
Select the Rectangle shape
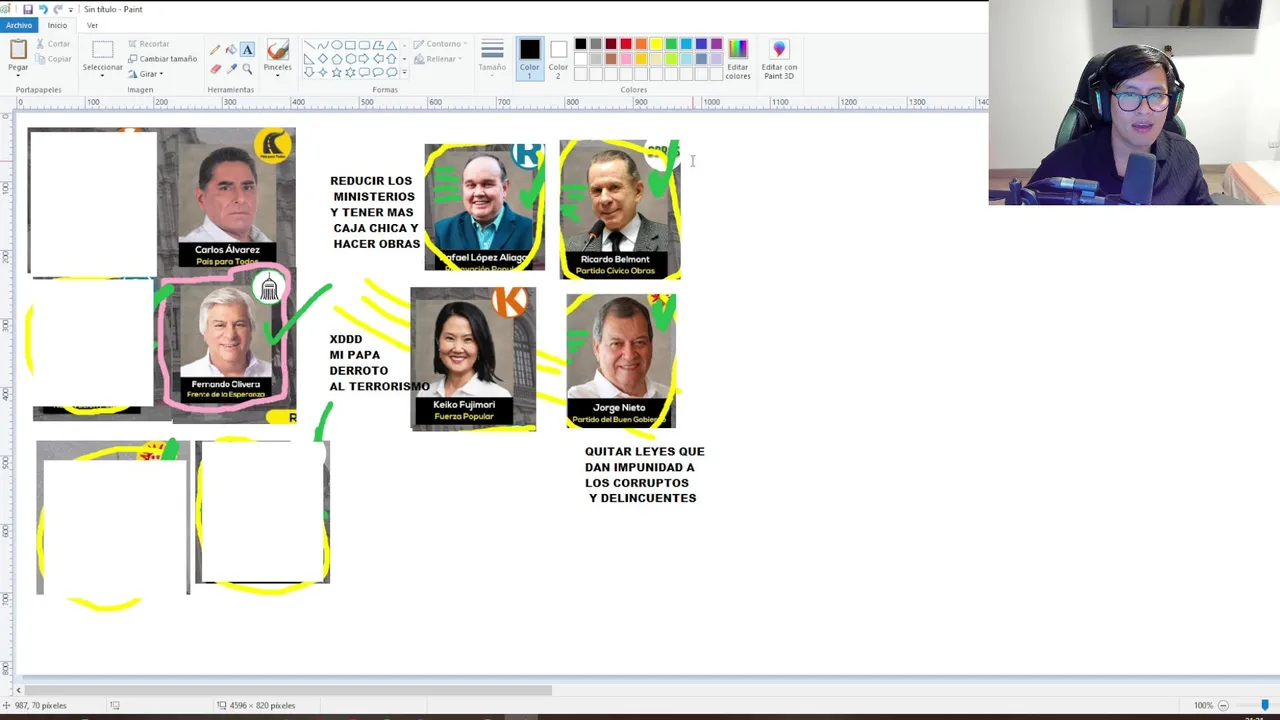click(350, 45)
